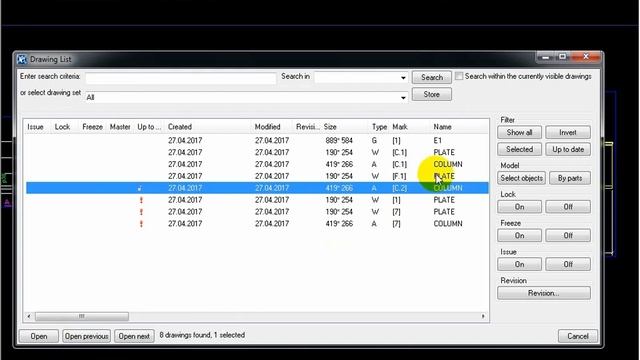The height and width of the screenshot is (360, 640).
Task: Sort by the Modified column header
Action: pyautogui.click(x=267, y=127)
